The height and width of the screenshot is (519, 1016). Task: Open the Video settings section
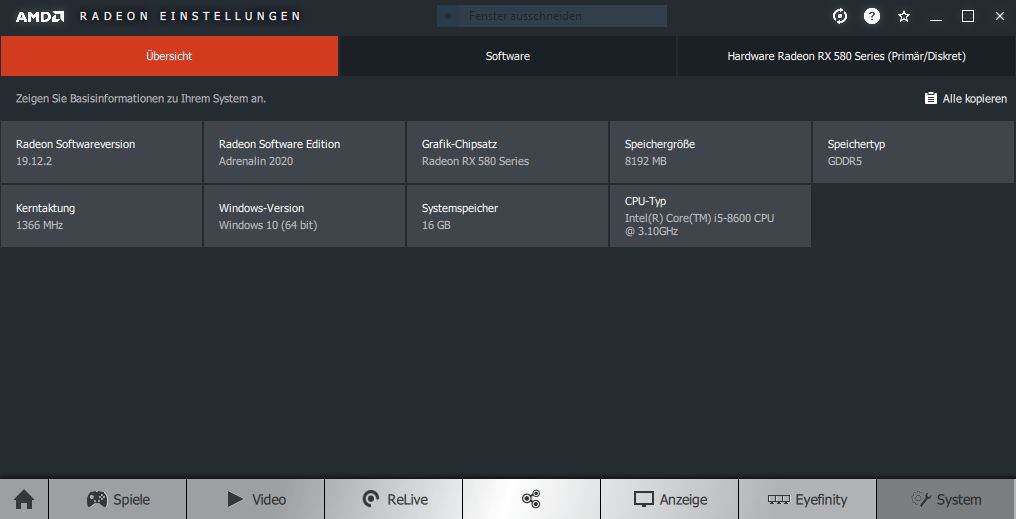(256, 499)
